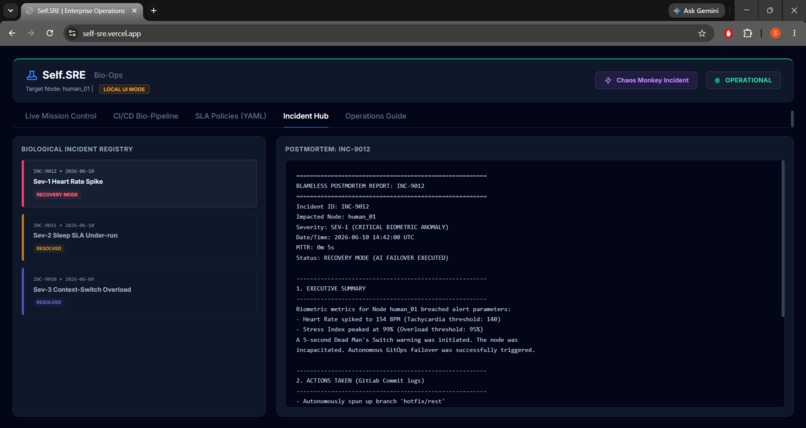Open the red shield extension icon
The image size is (806, 428).
[728, 33]
